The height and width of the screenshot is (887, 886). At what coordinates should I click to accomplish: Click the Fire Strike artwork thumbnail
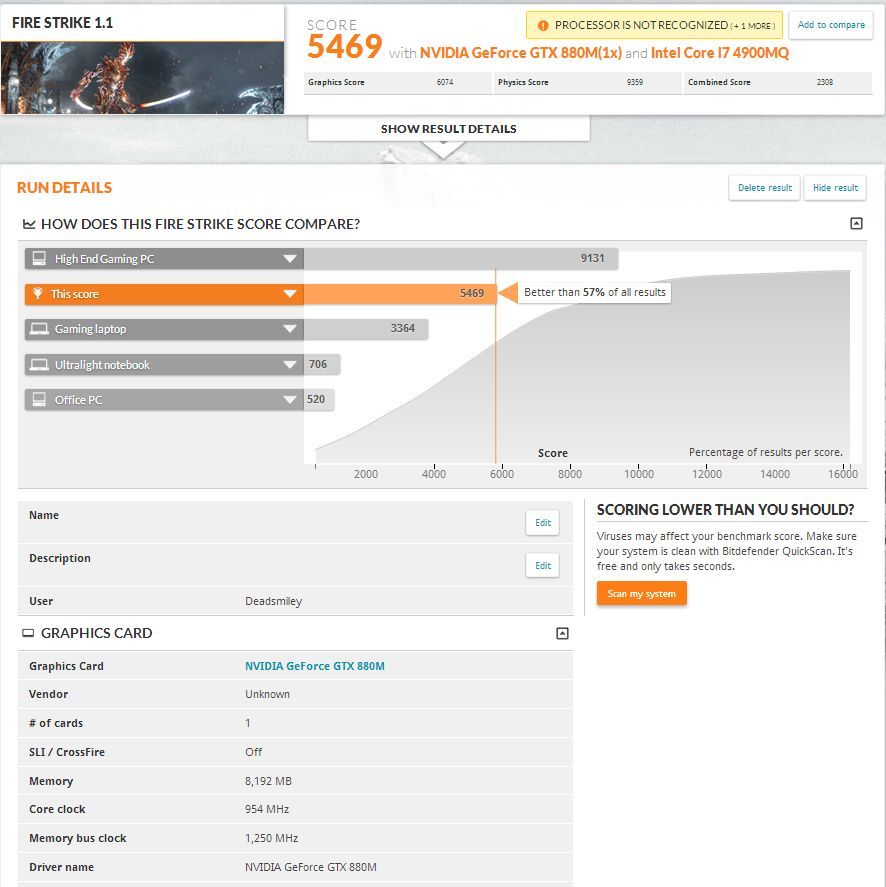tap(142, 78)
